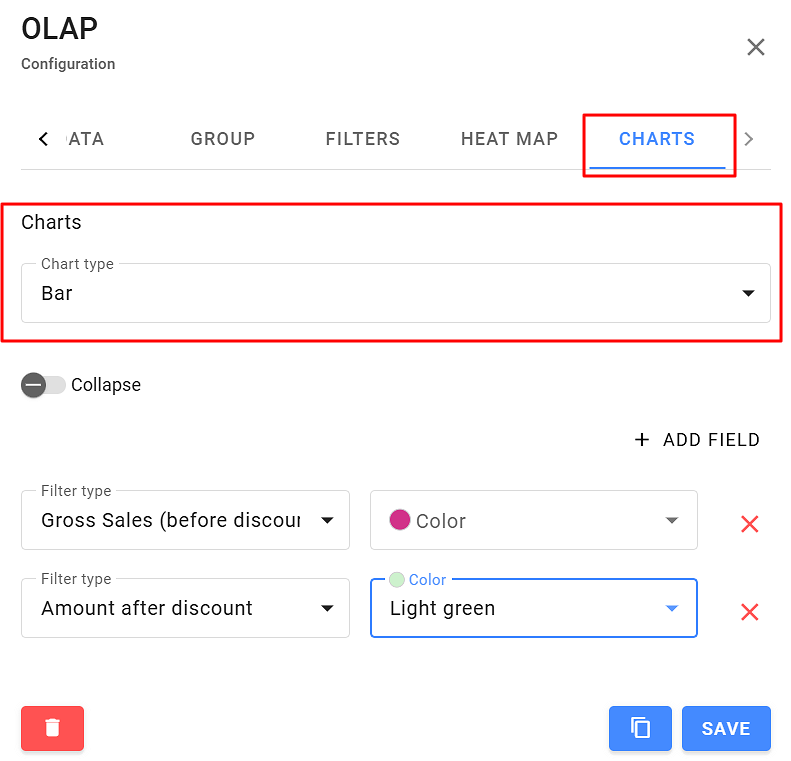Click the copy configuration icon button
Screen dimensions: 791x761
(x=640, y=728)
